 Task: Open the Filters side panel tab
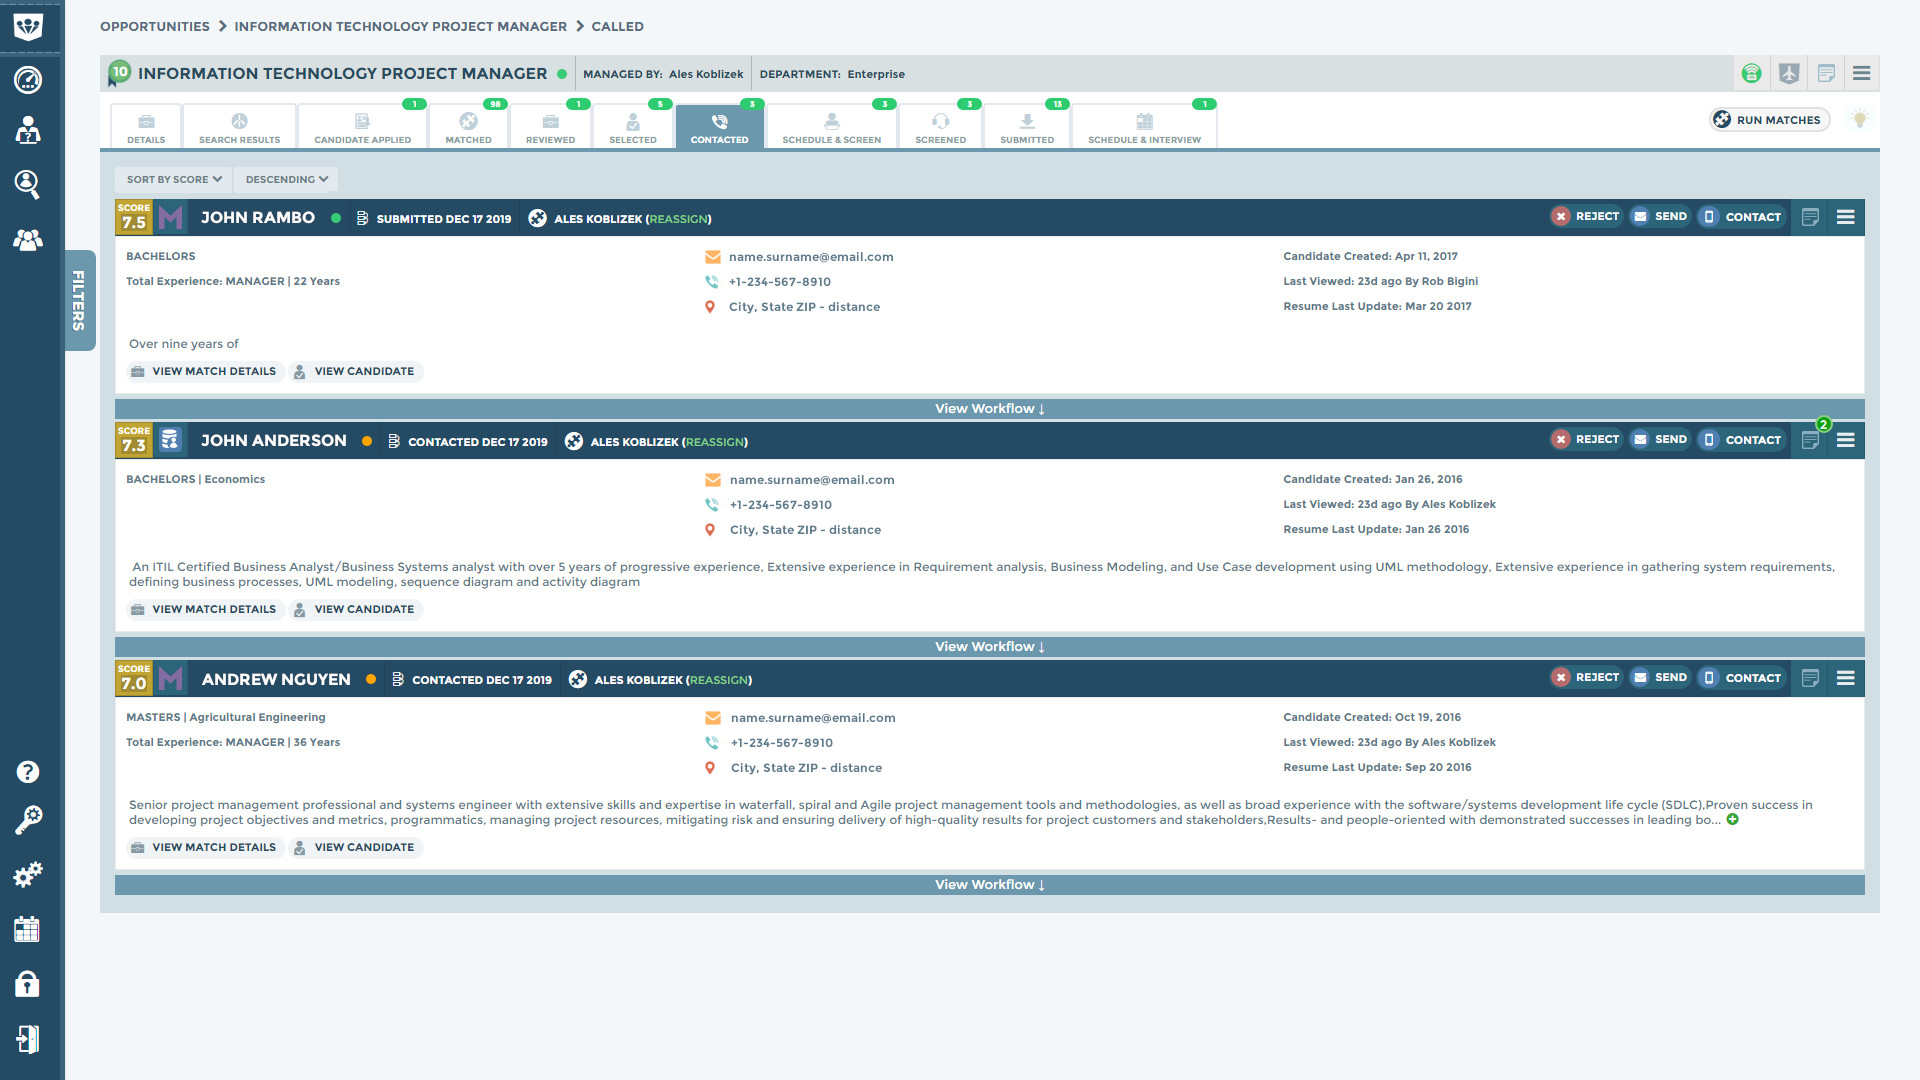79,300
